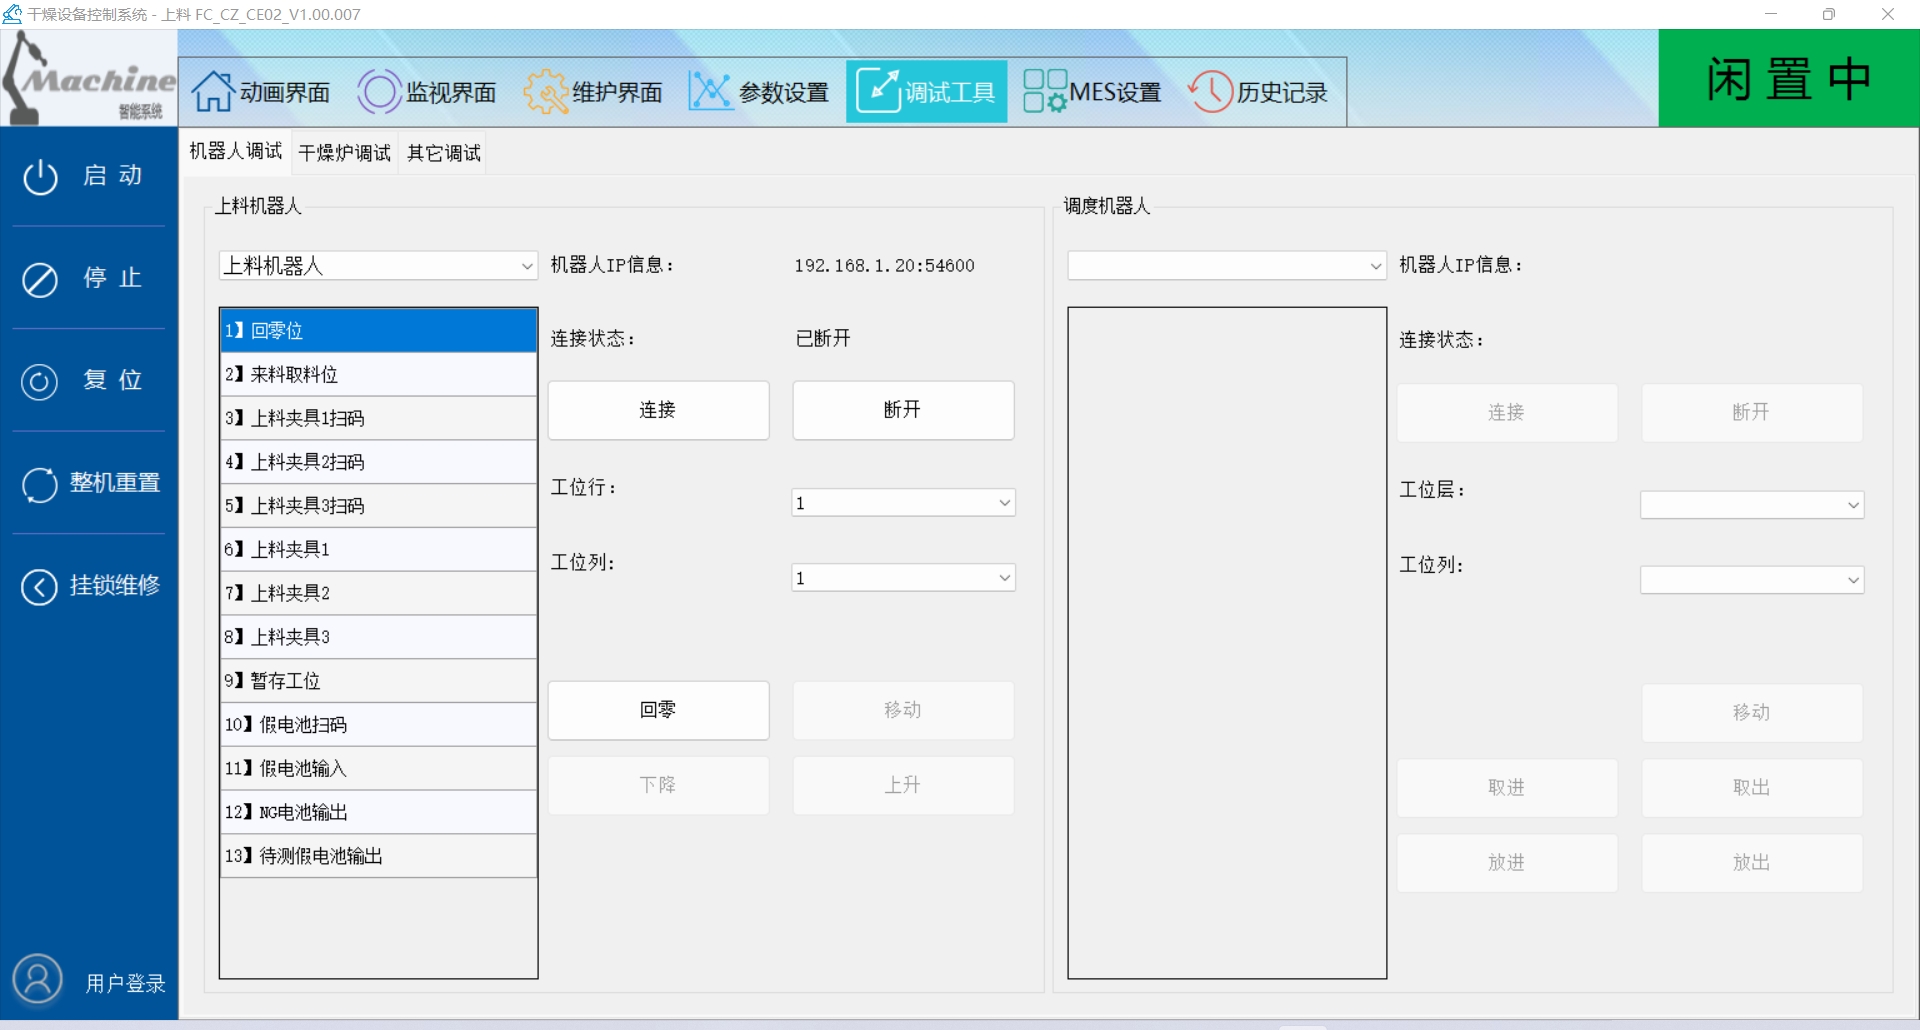The image size is (1920, 1030).
Task: Switch to 机器人调试 tab
Action: tap(236, 151)
